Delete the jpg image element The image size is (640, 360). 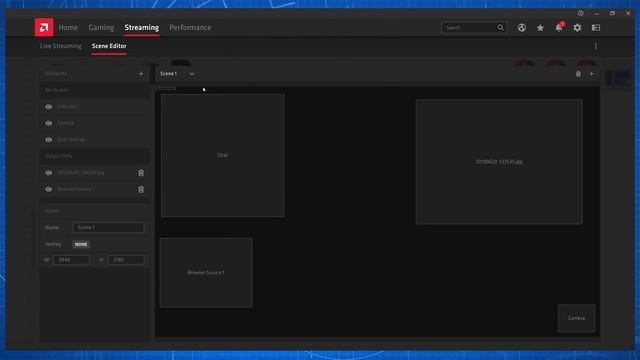click(141, 173)
